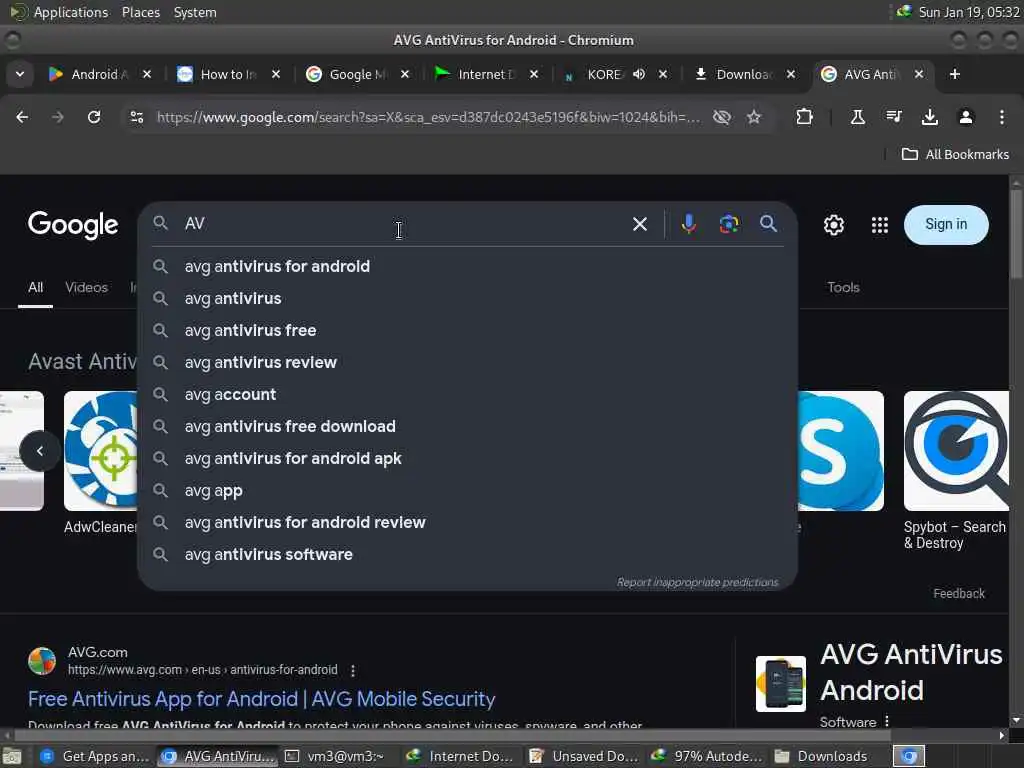Click the Feedback link
1024x768 pixels.
(x=959, y=594)
